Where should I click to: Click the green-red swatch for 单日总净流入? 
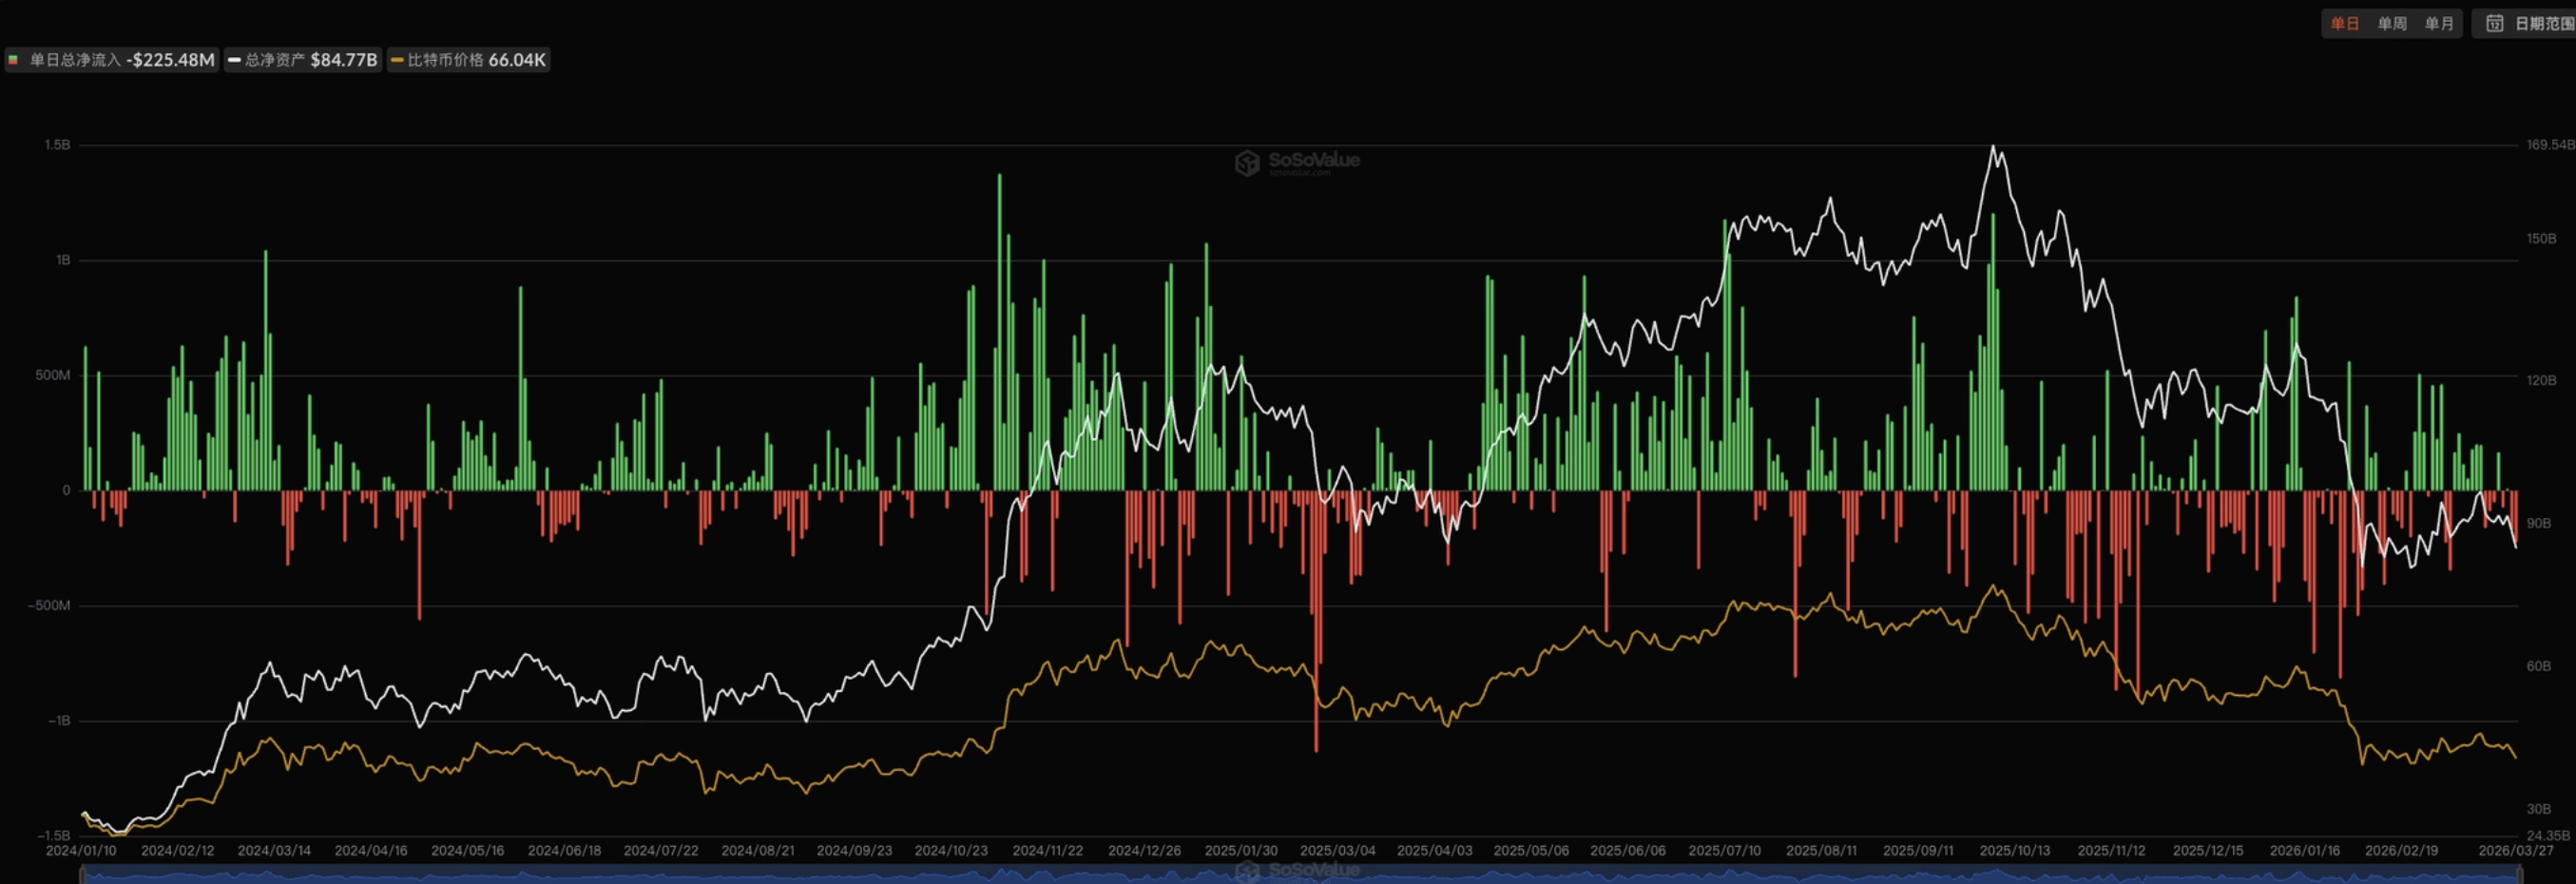click(14, 60)
